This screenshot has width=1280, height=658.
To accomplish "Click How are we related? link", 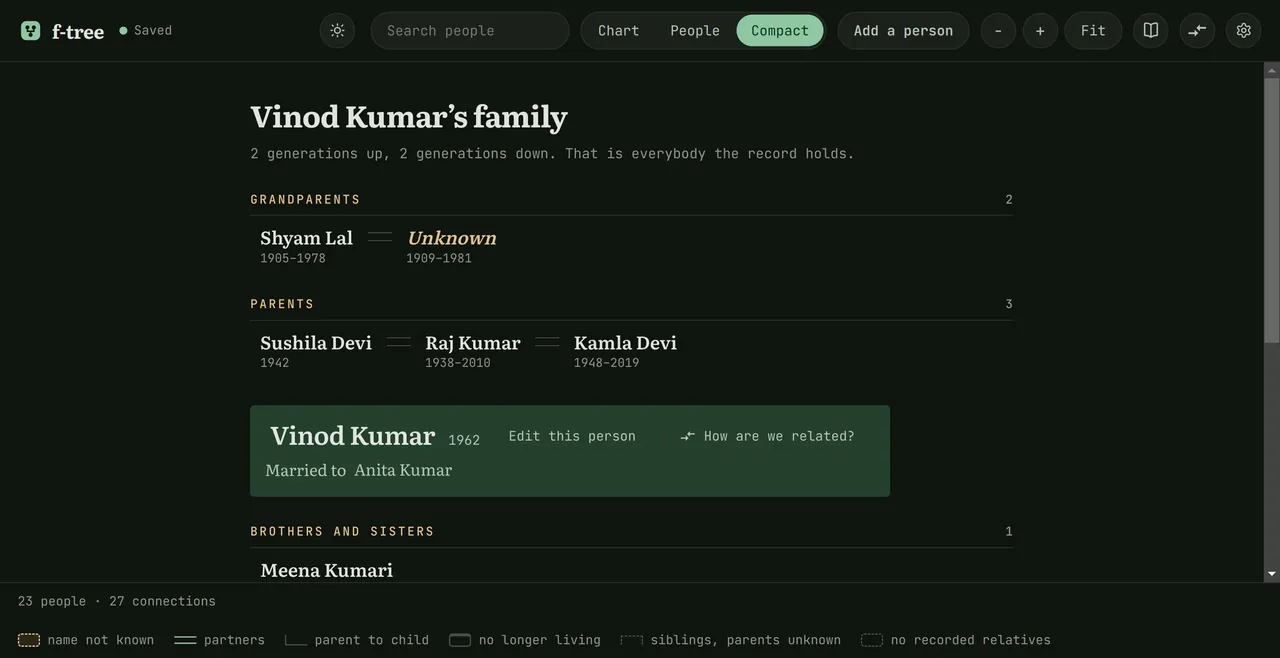I will coord(767,436).
